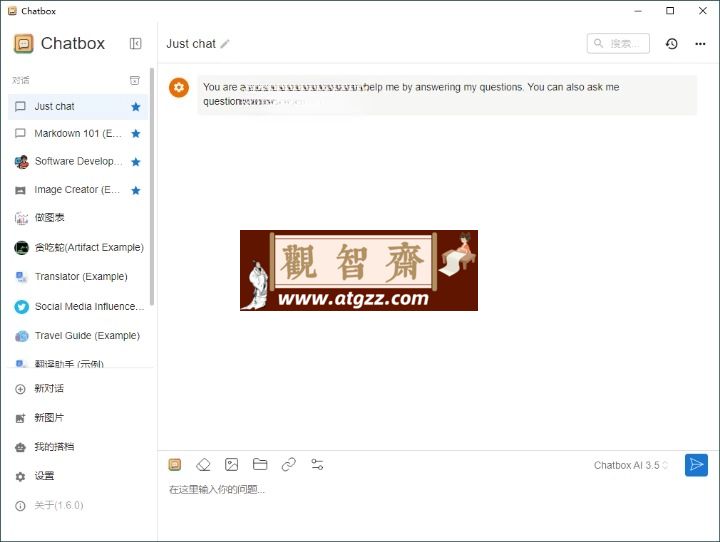The height and width of the screenshot is (542, 720).
Task: Click the Travel Guide globe icon
Action: pyautogui.click(x=21, y=336)
